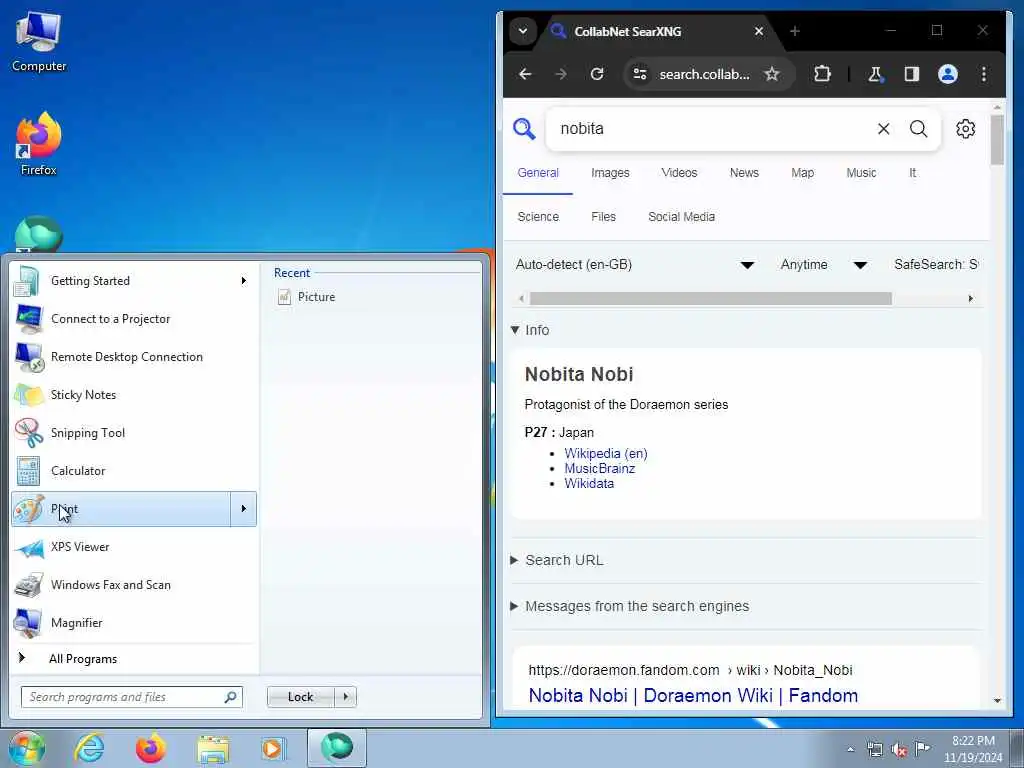Switch to the Science tab
The image size is (1024, 768).
coord(538,217)
